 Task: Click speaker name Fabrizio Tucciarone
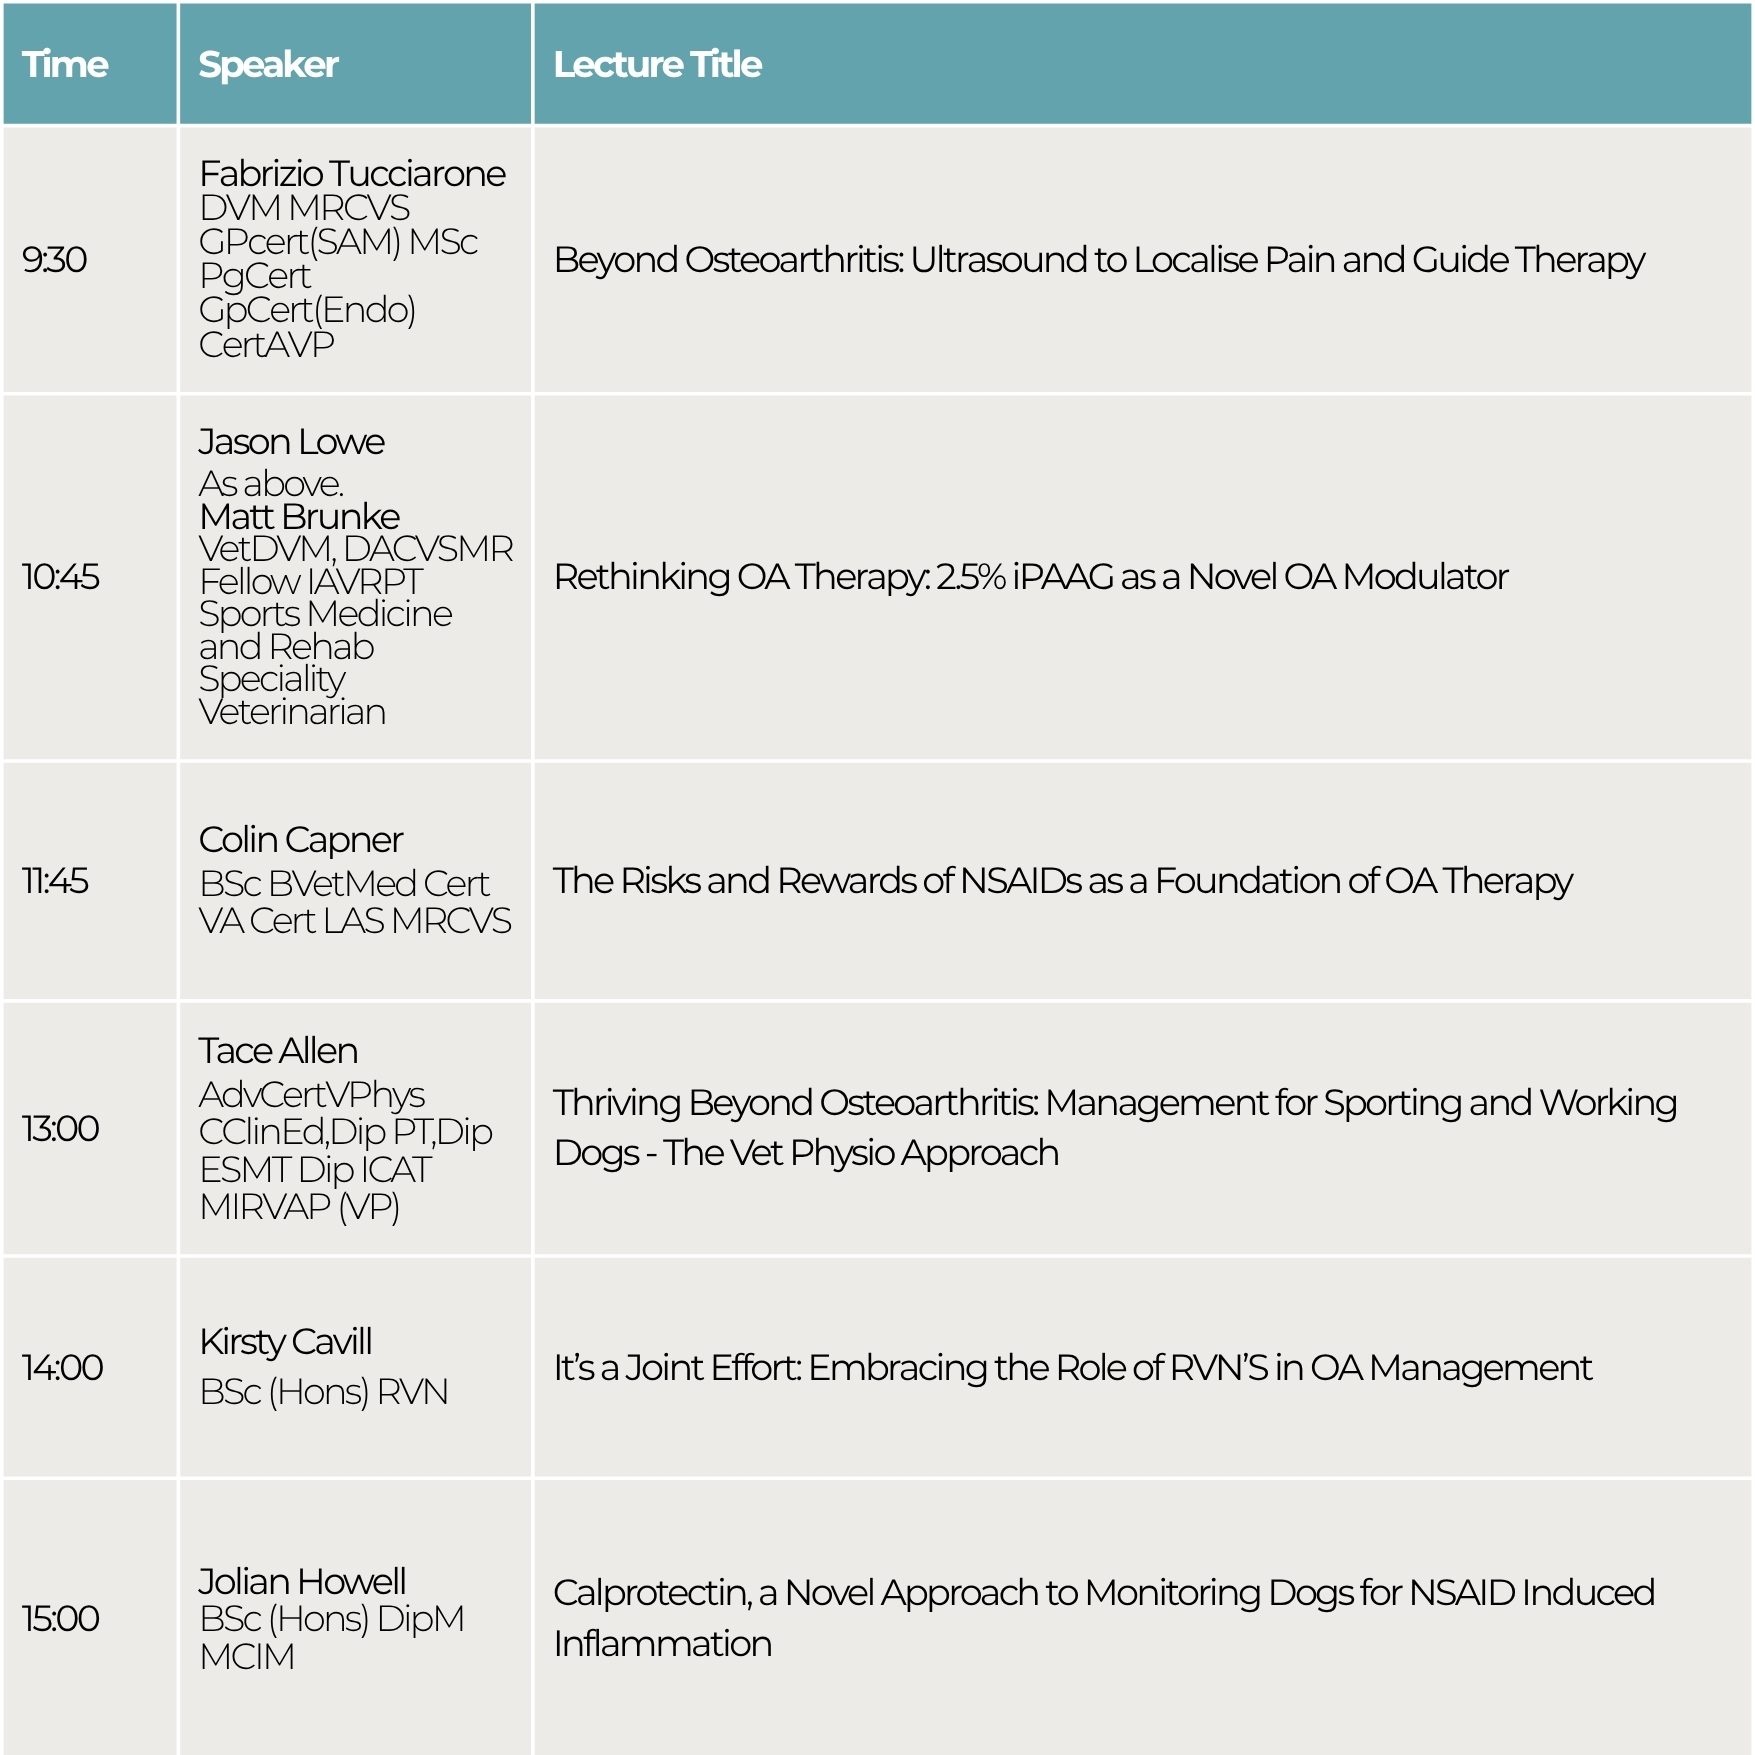pyautogui.click(x=352, y=174)
